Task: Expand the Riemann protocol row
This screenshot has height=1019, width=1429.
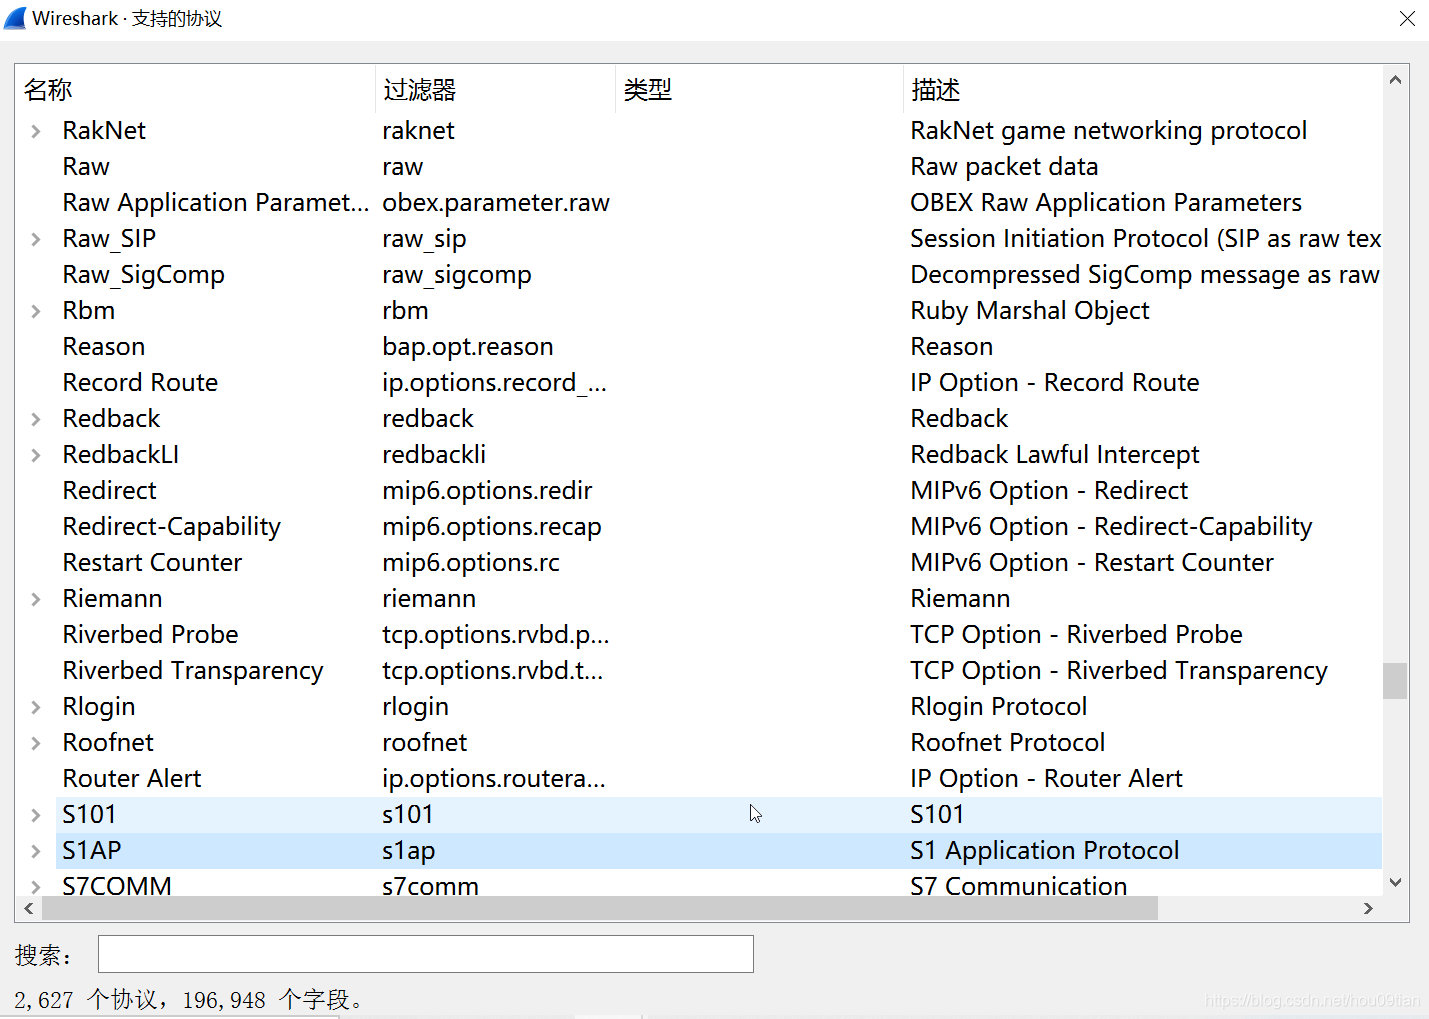Action: coord(36,599)
